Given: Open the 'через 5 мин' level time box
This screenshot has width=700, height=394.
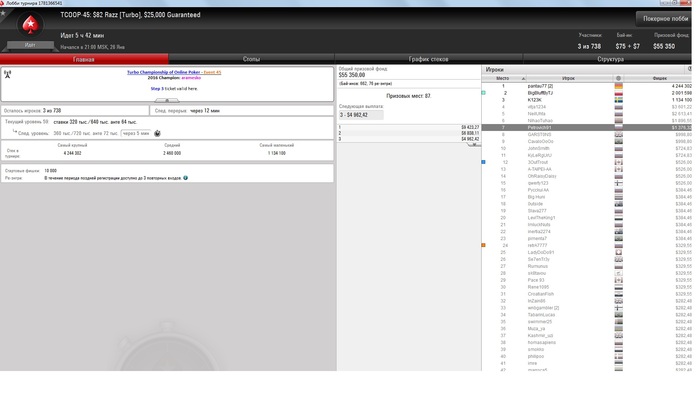Looking at the screenshot, I should point(136,133).
